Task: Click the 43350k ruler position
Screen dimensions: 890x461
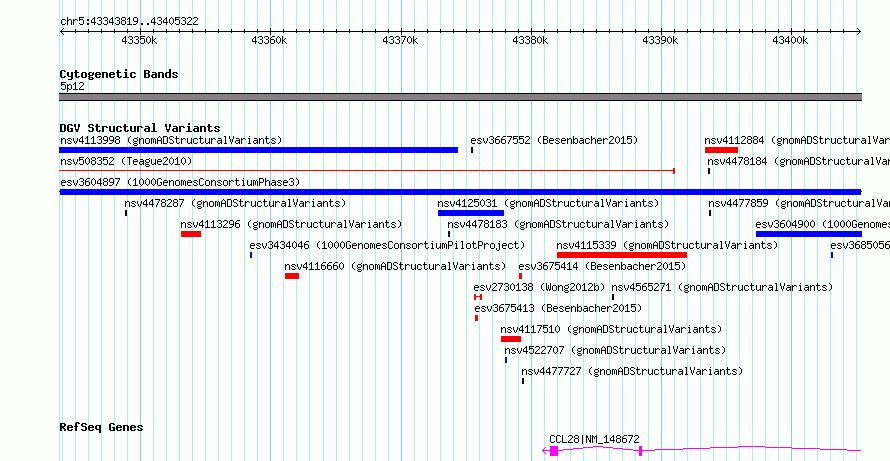Action: pyautogui.click(x=139, y=41)
